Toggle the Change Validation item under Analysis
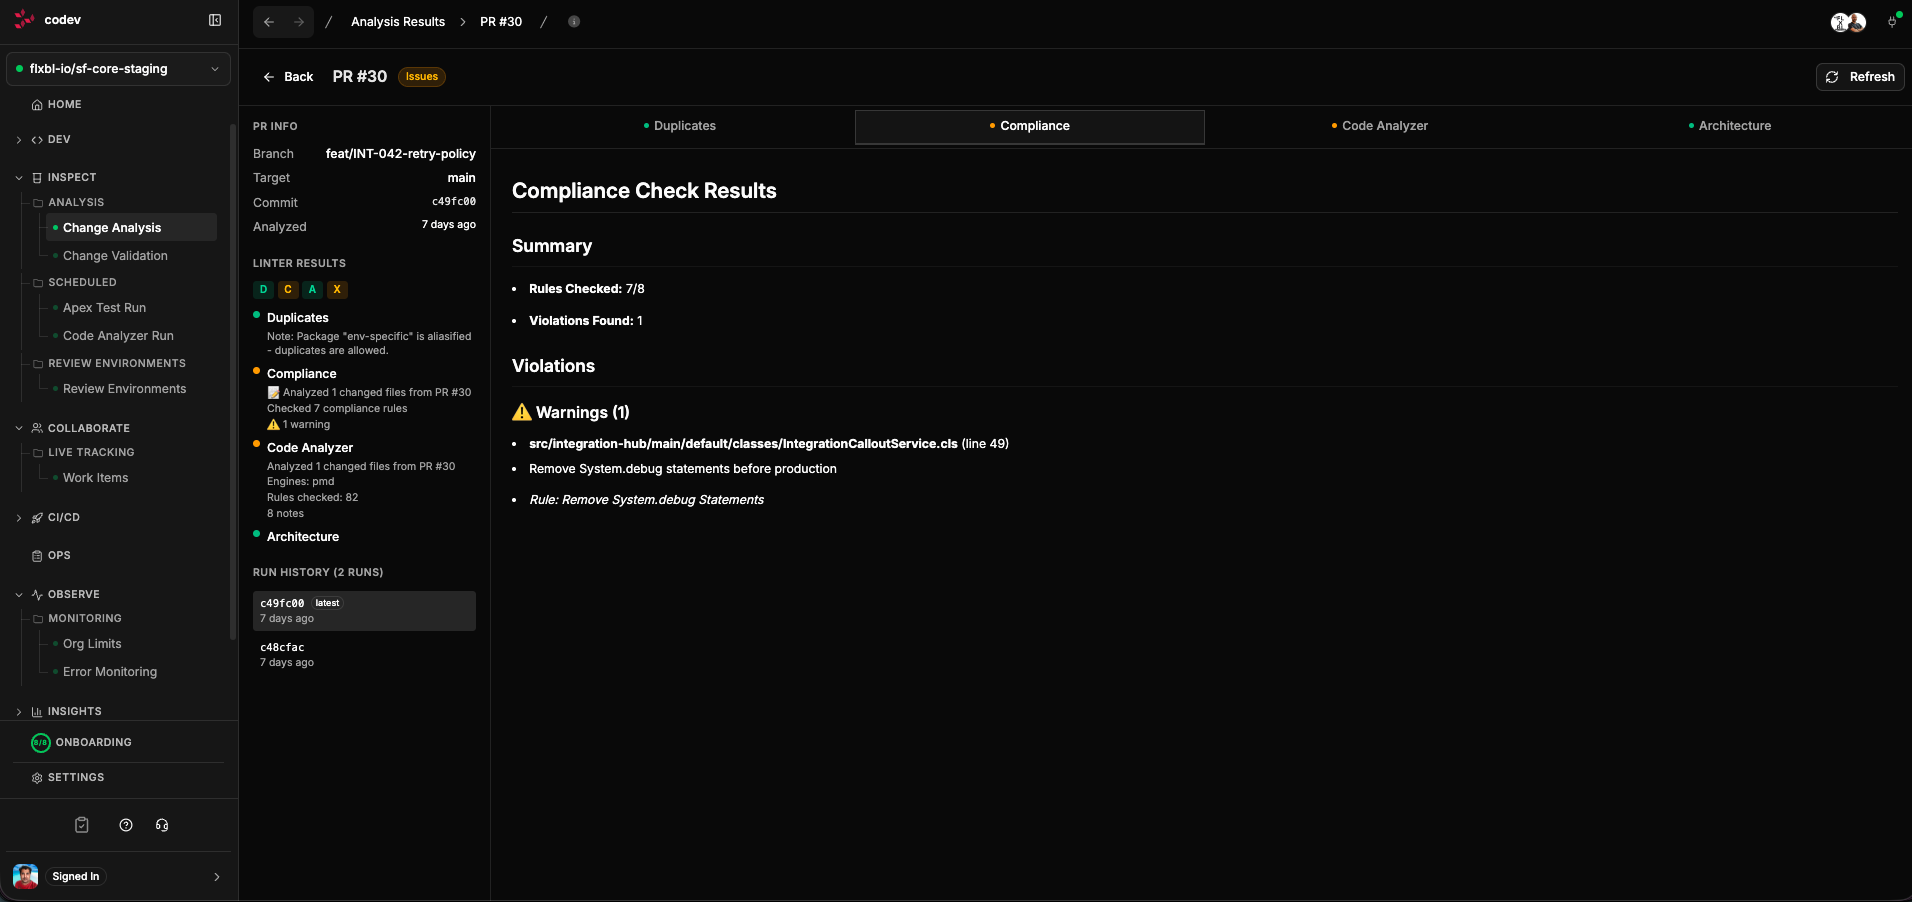This screenshot has width=1912, height=902. (114, 255)
